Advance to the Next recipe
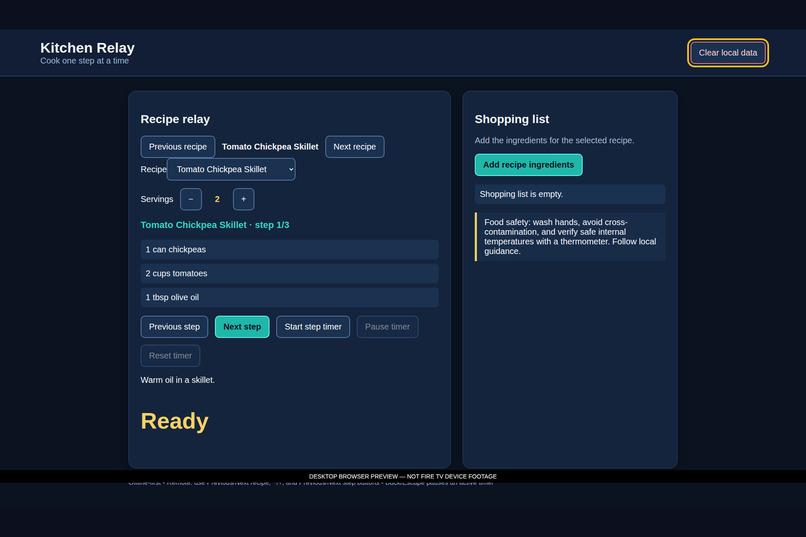 click(x=355, y=147)
